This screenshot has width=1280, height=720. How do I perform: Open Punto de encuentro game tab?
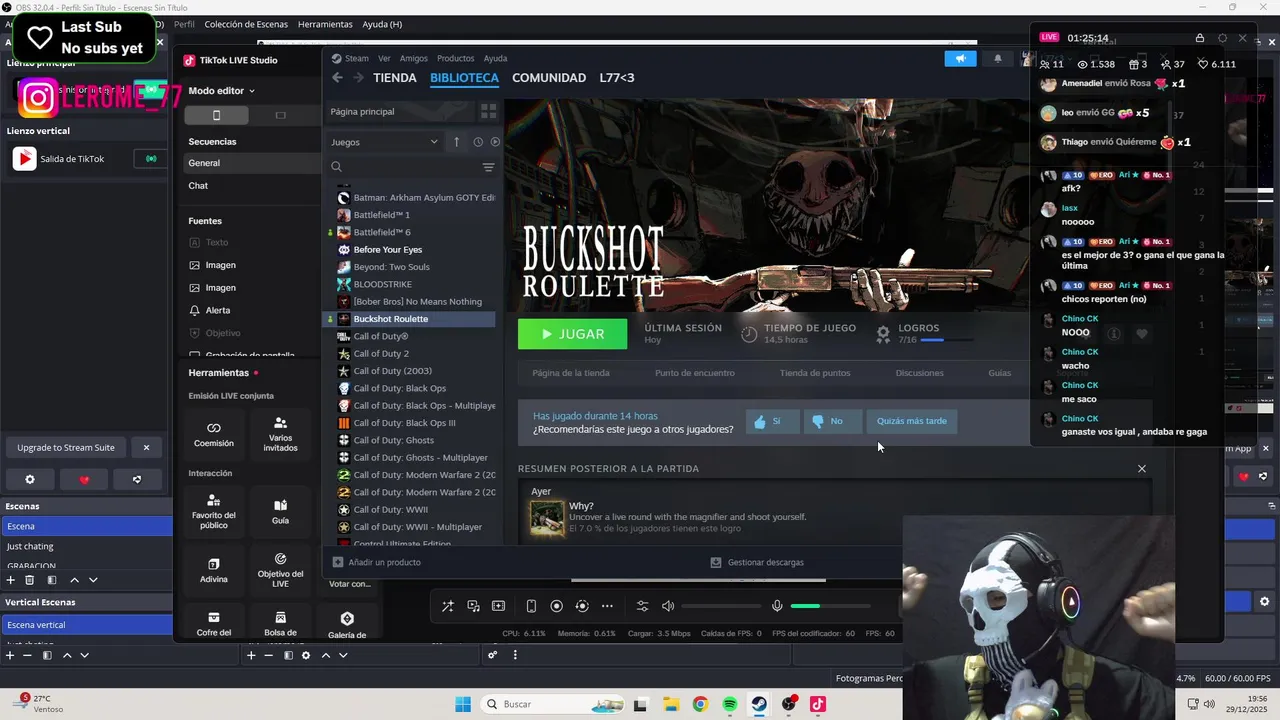[695, 373]
